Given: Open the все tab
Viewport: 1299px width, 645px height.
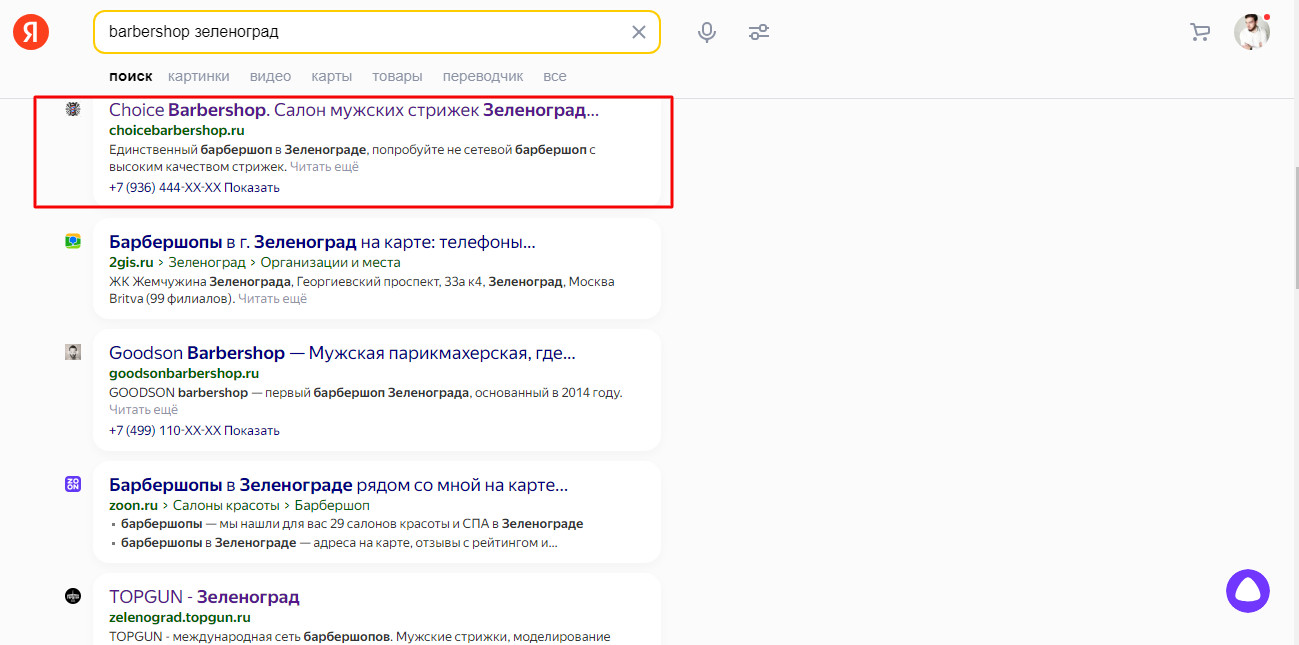Looking at the screenshot, I should [555, 76].
